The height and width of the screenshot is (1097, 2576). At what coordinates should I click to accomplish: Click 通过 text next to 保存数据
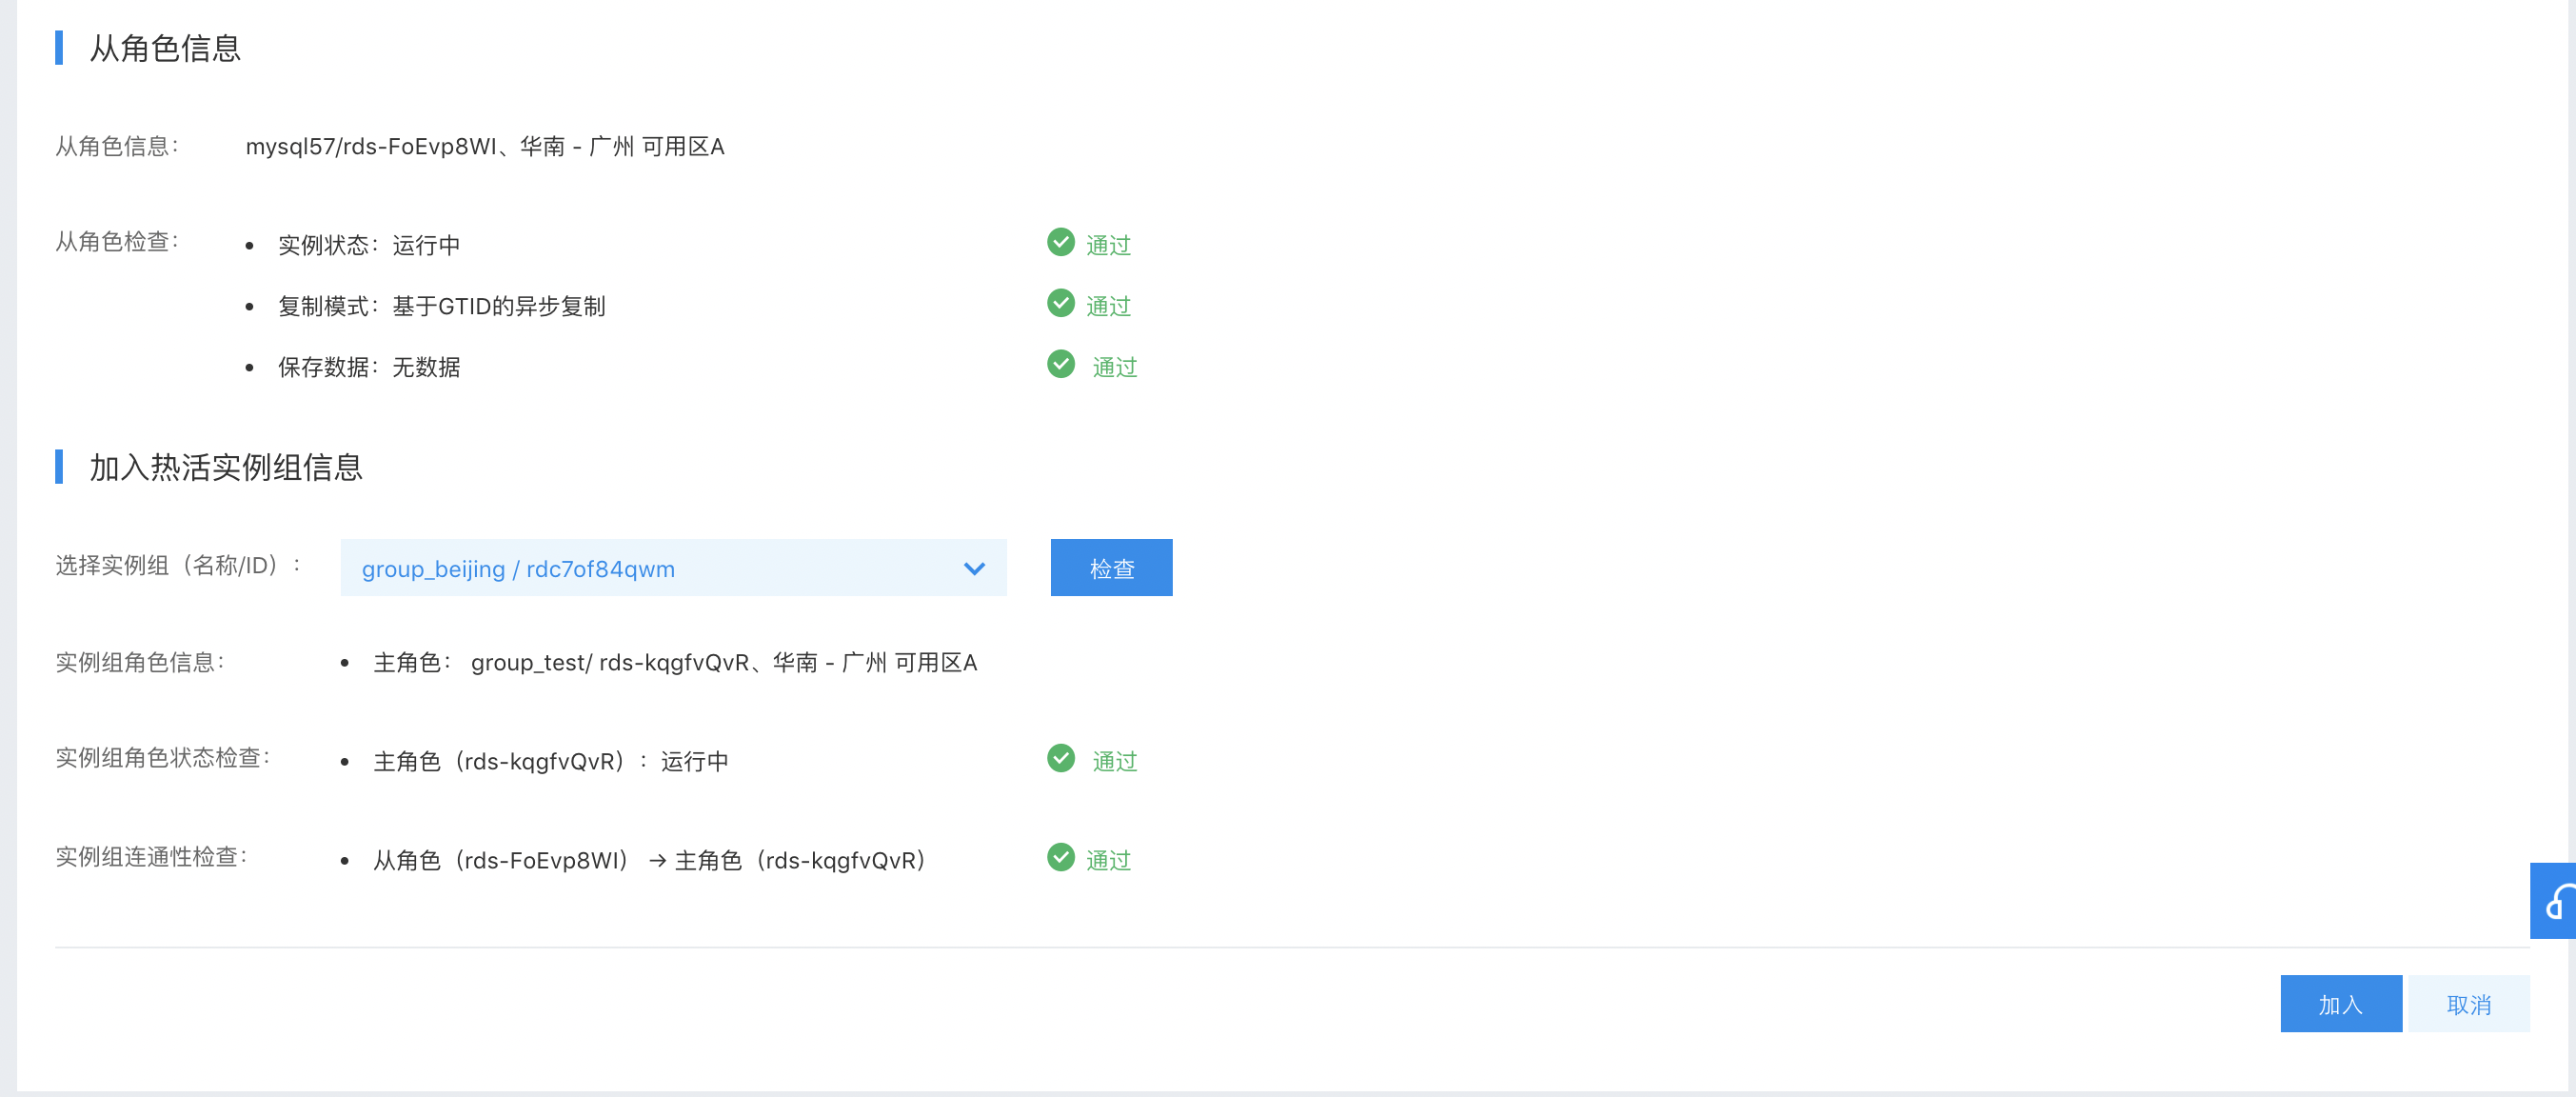(1114, 367)
